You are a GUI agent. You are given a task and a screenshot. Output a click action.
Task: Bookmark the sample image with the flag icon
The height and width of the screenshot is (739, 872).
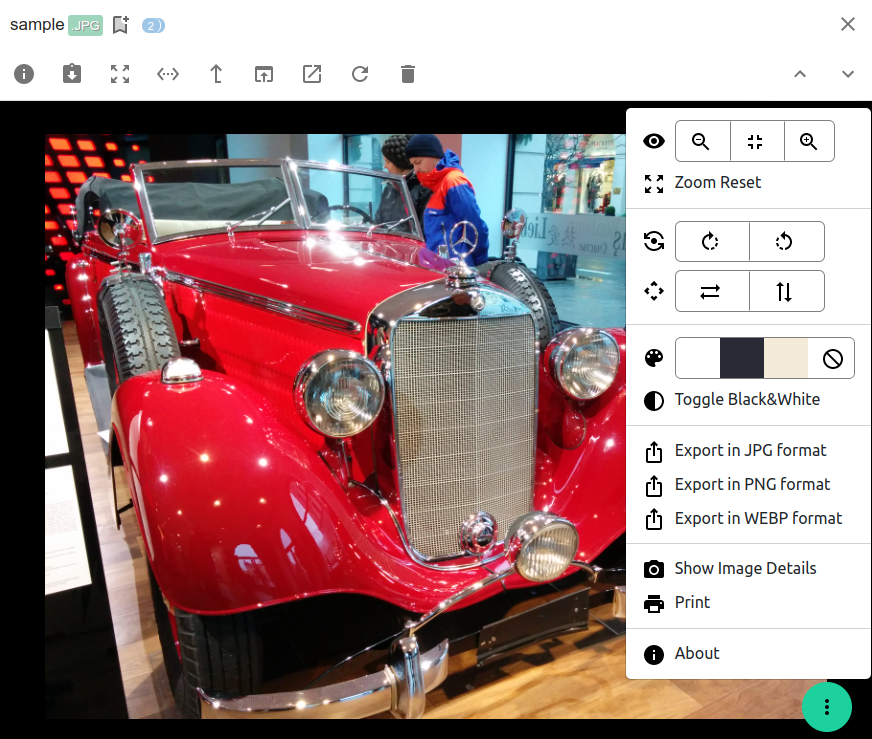pos(120,24)
